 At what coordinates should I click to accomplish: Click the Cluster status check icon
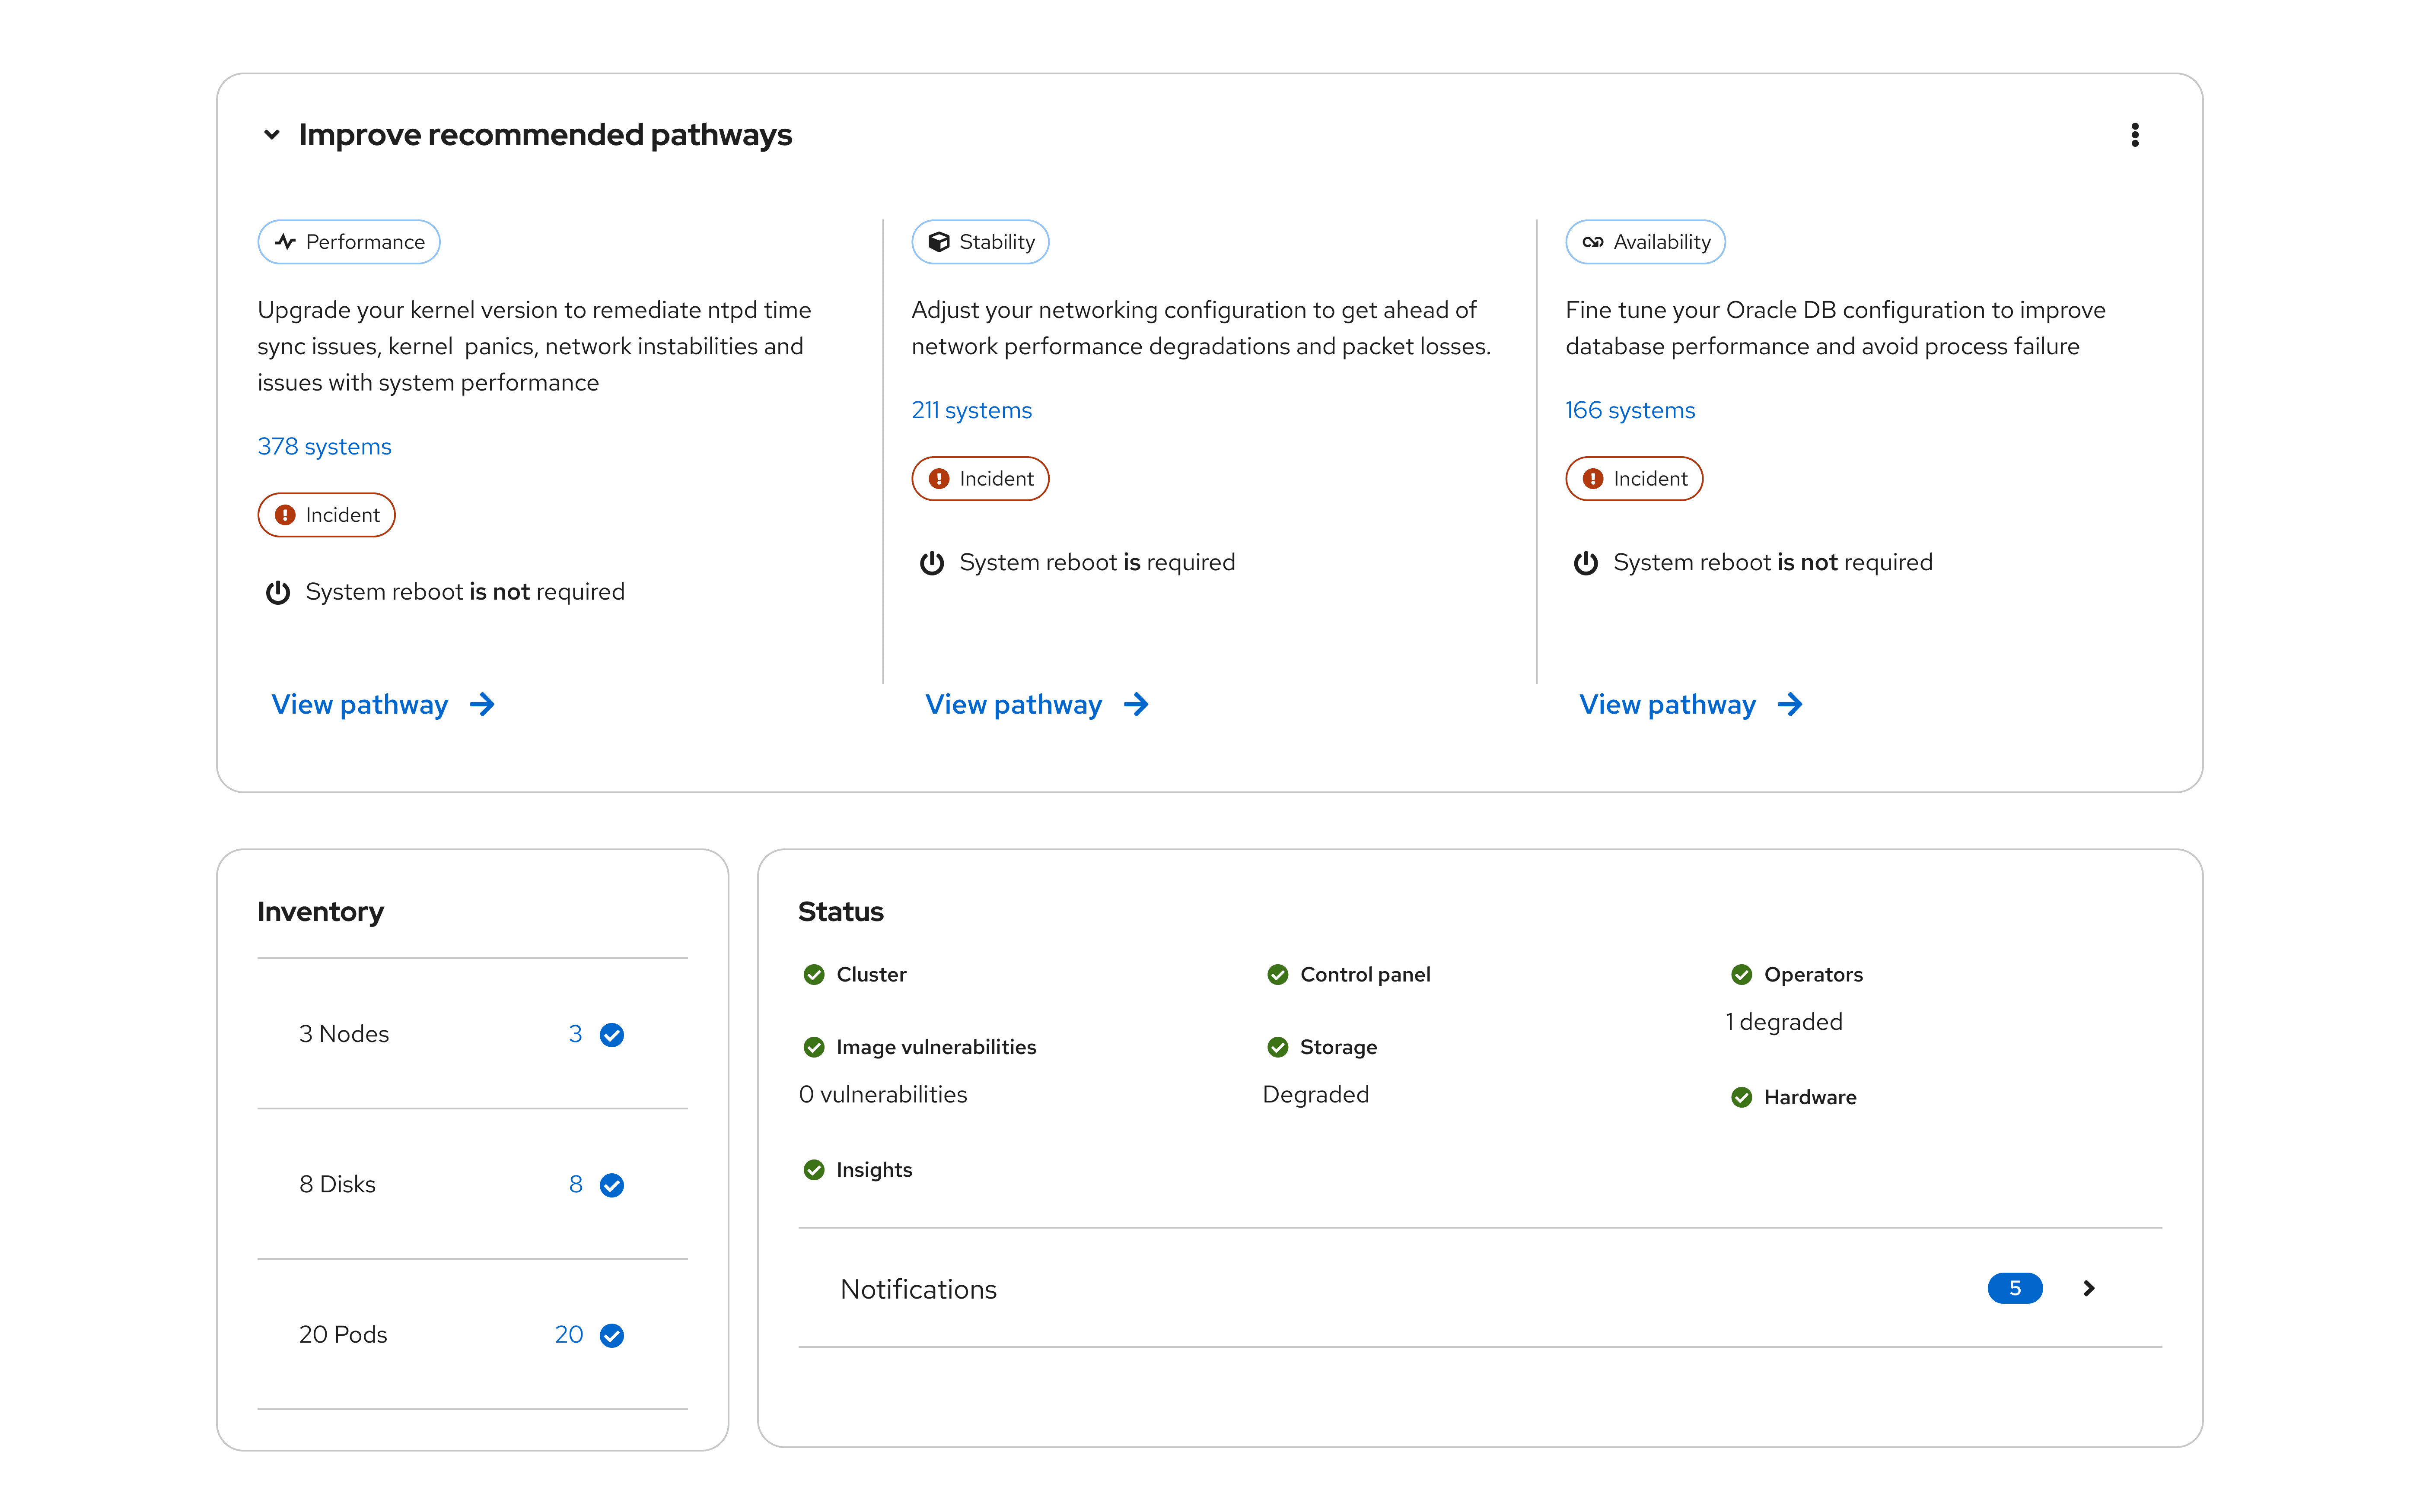pyautogui.click(x=814, y=975)
